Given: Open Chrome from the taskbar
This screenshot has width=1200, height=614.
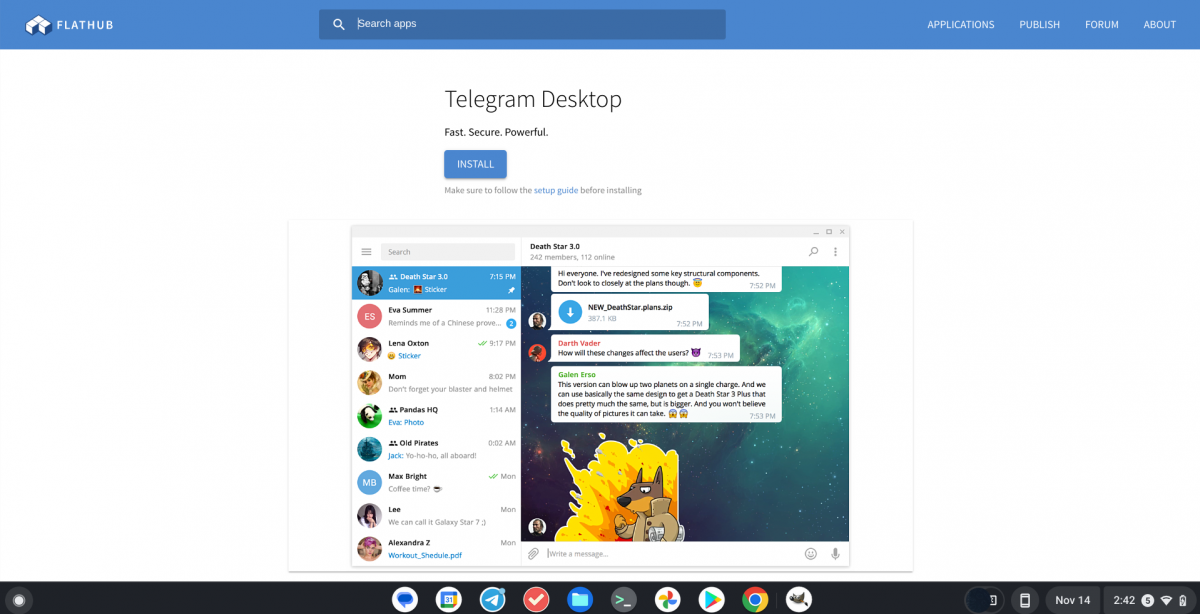Looking at the screenshot, I should tap(755, 599).
